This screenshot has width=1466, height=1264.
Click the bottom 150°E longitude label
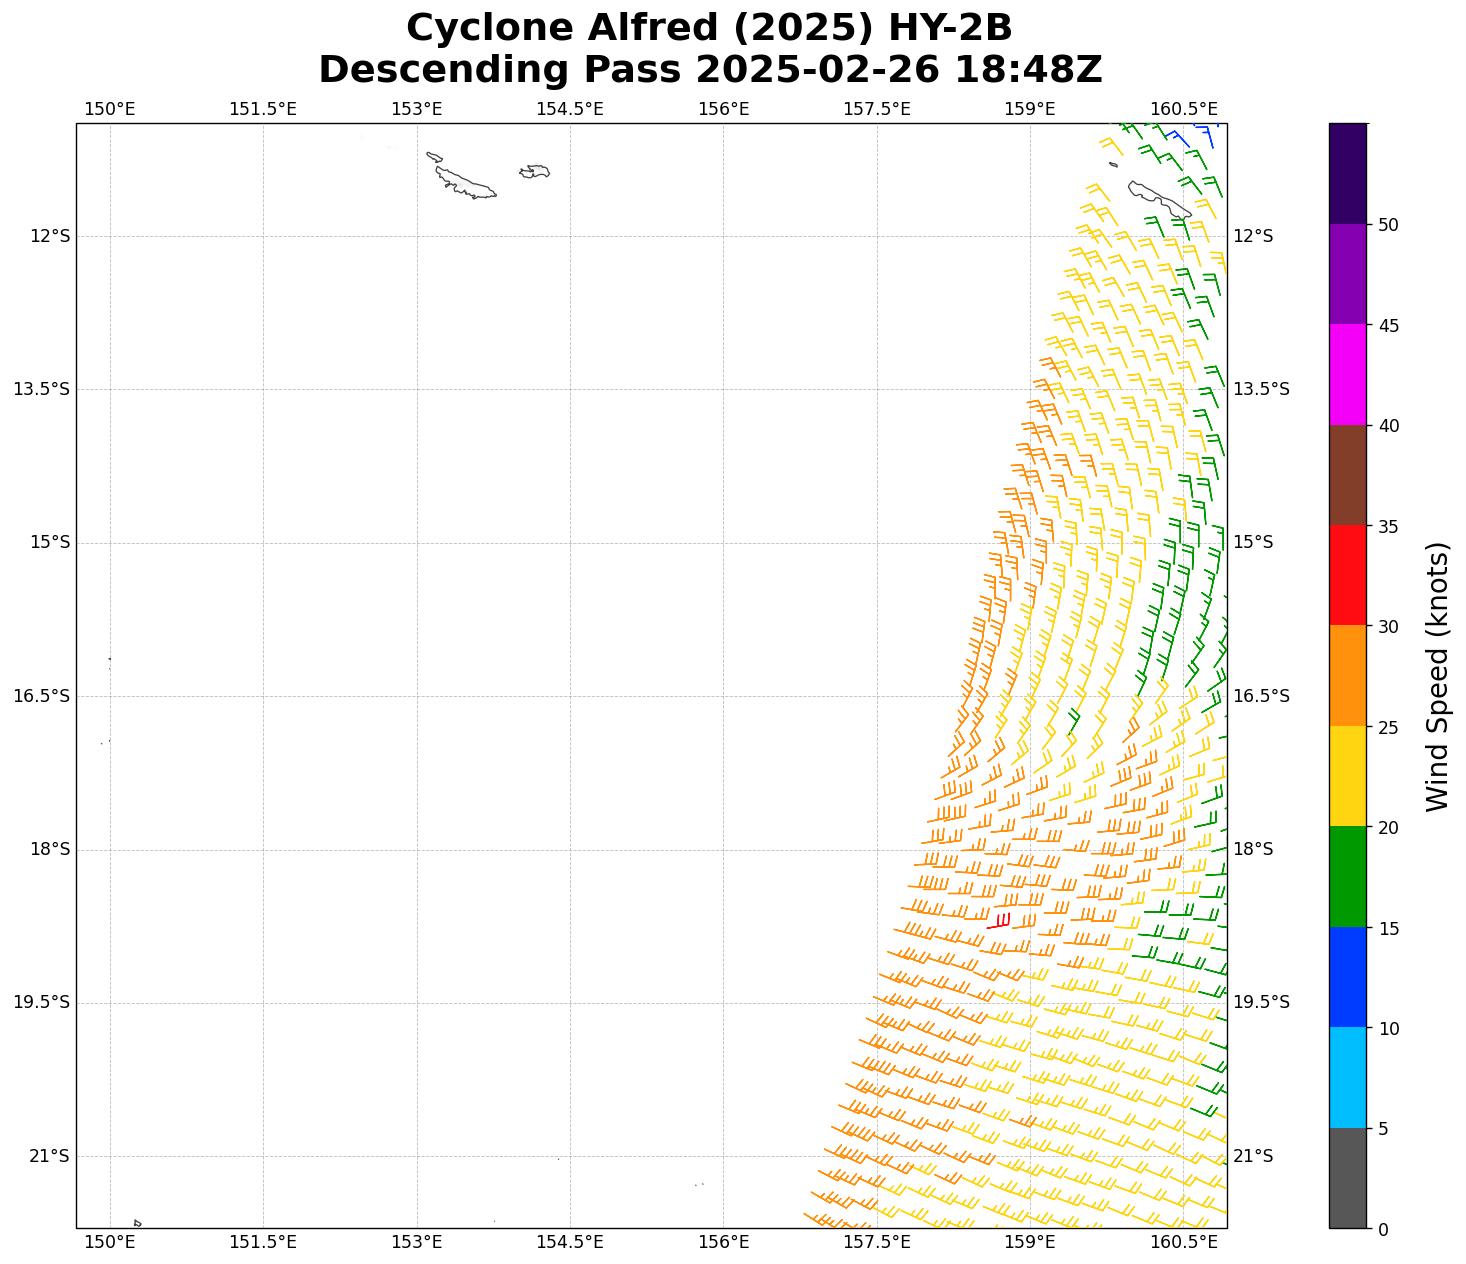(109, 1242)
